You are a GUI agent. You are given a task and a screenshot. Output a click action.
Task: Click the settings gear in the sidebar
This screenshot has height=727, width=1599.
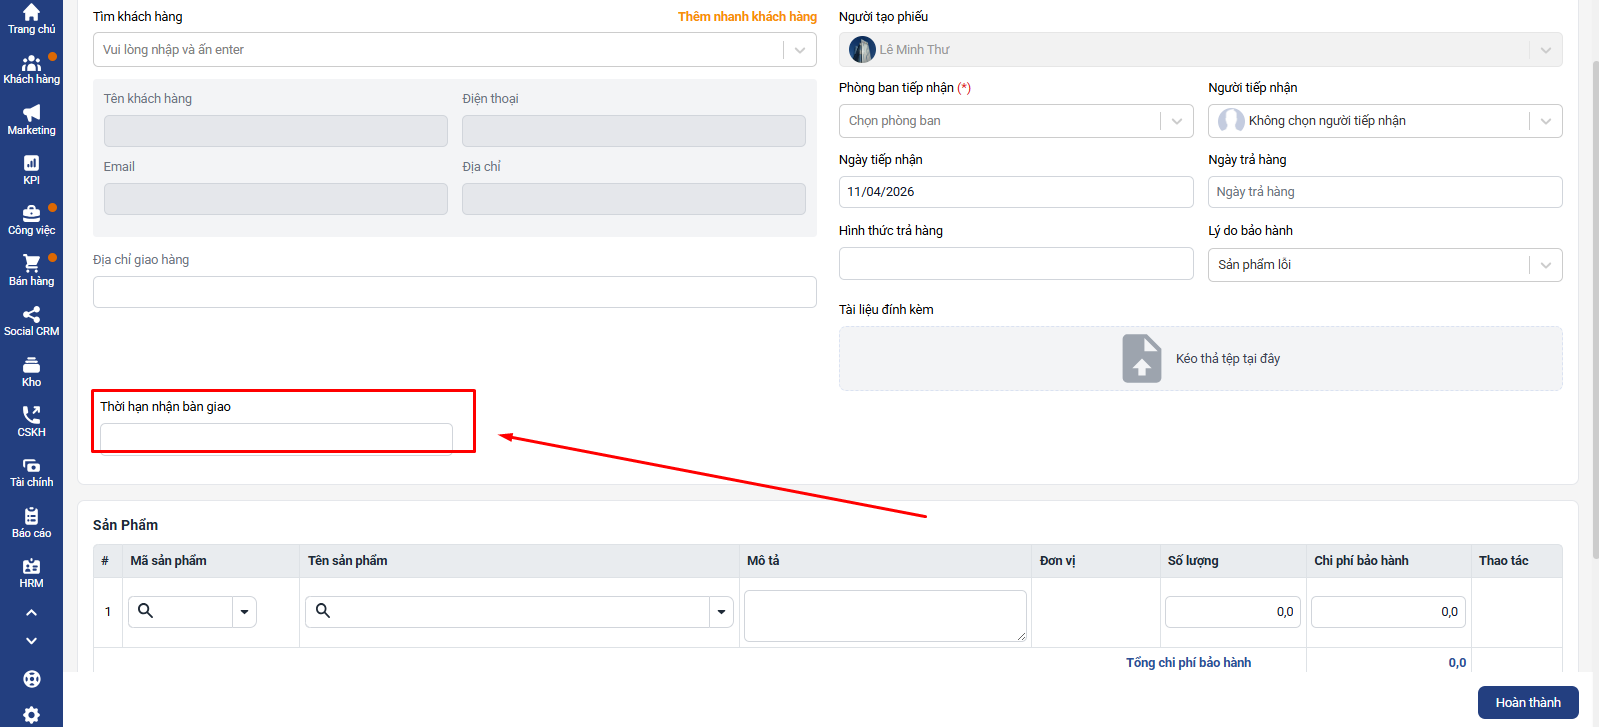31,714
